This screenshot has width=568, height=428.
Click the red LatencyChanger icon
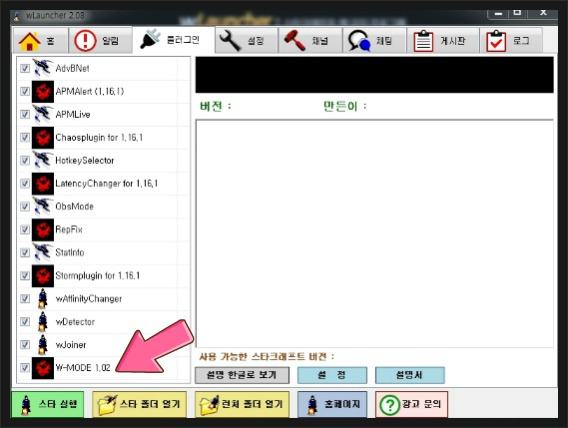43,184
